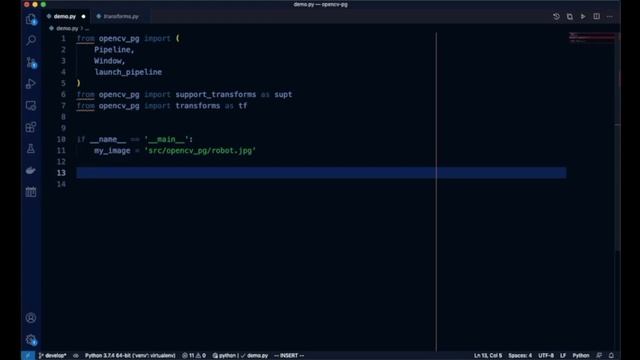Click my_image variable on line 11
Screen dimensions: 640x360
pos(112,151)
